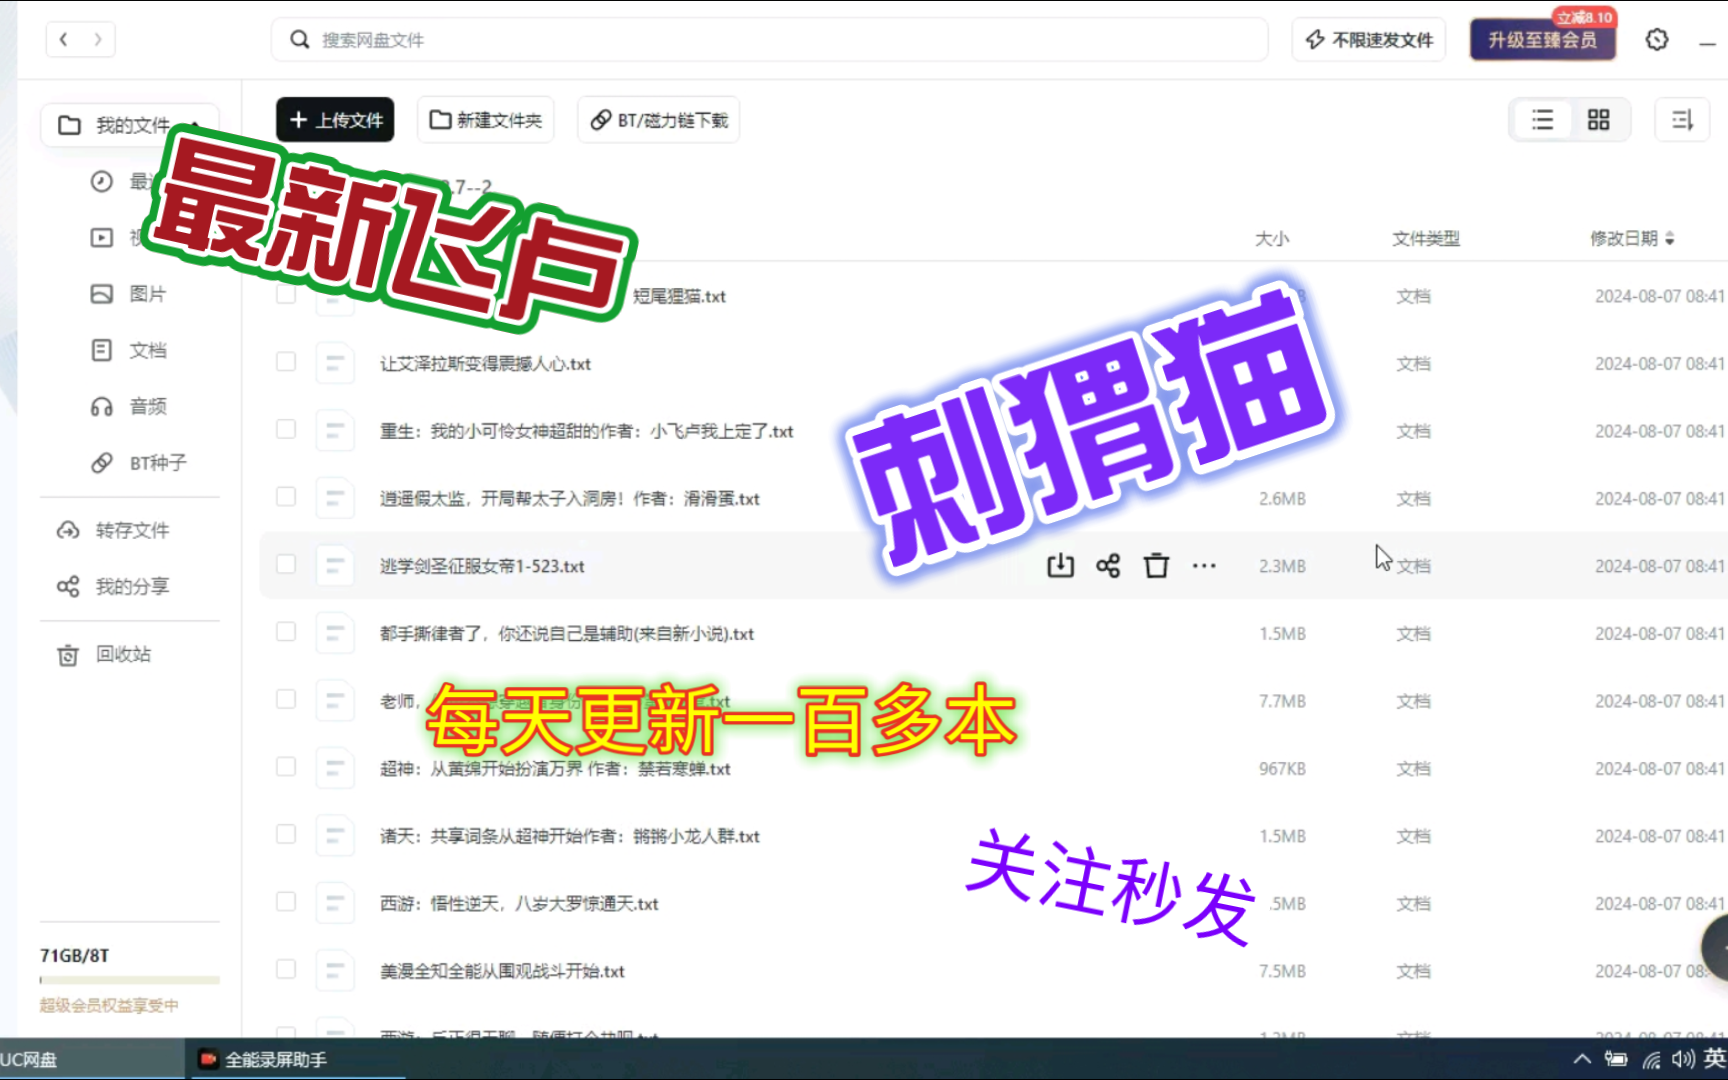This screenshot has height=1080, width=1728.
Task: Check the box for 超神：从黄绵开始扮演万界
Action: (x=286, y=766)
